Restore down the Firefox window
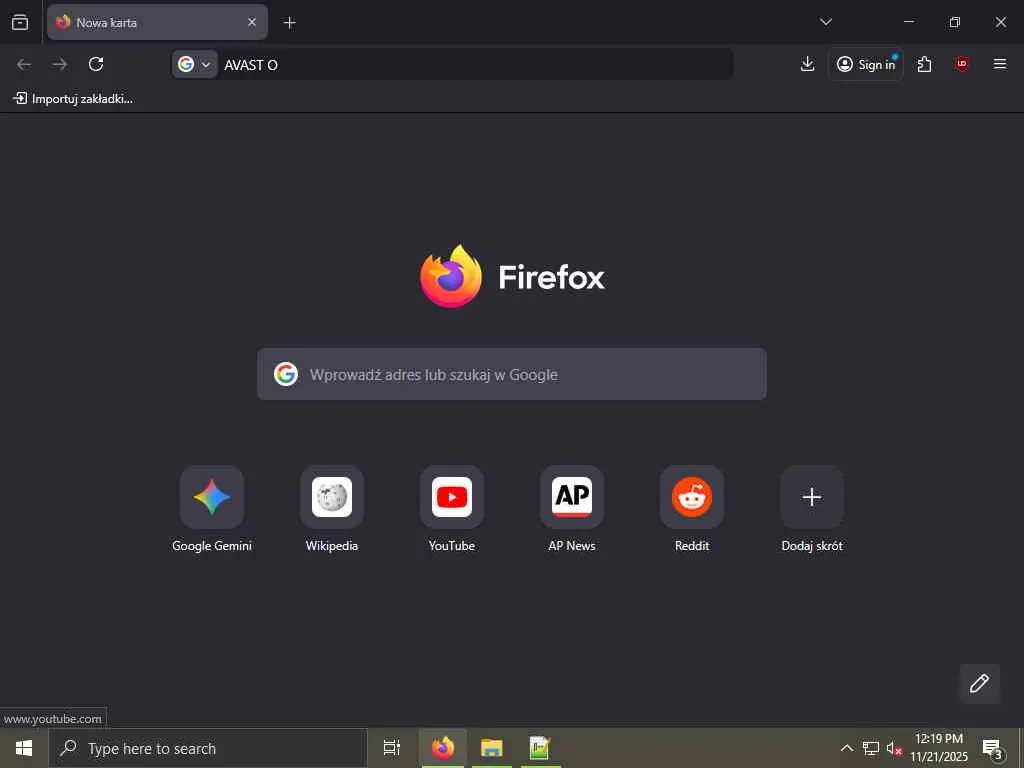The image size is (1024, 768). point(955,22)
